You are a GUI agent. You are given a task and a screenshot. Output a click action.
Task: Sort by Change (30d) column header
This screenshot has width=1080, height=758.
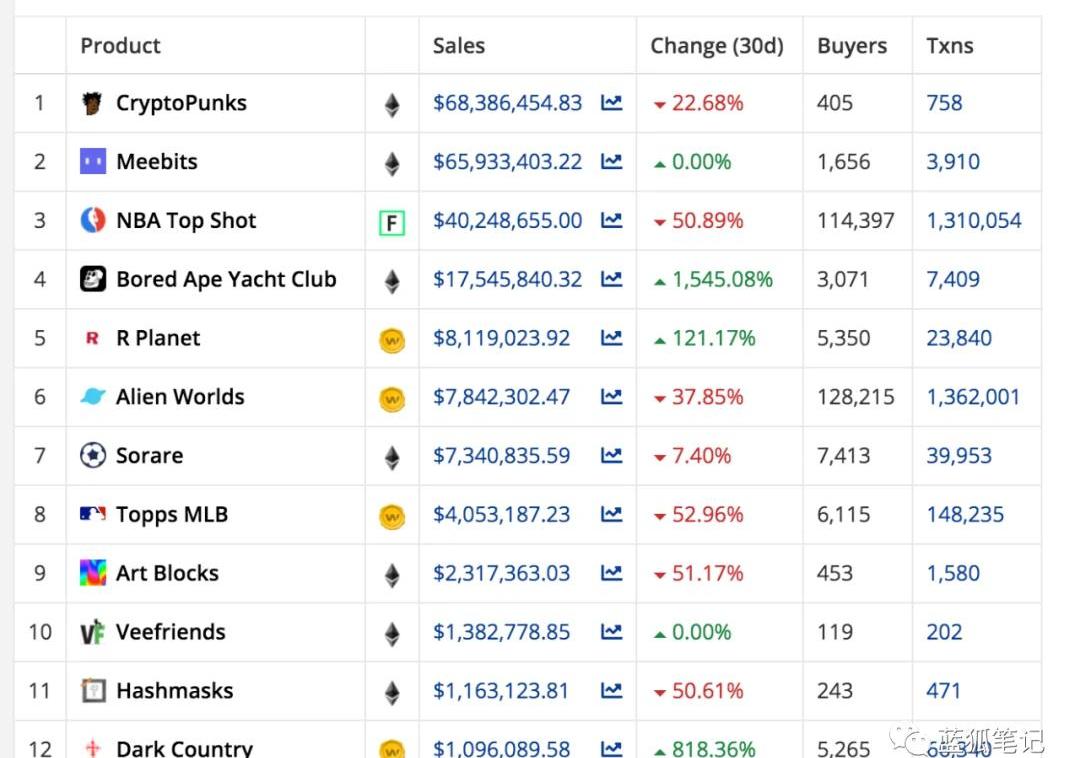[716, 46]
